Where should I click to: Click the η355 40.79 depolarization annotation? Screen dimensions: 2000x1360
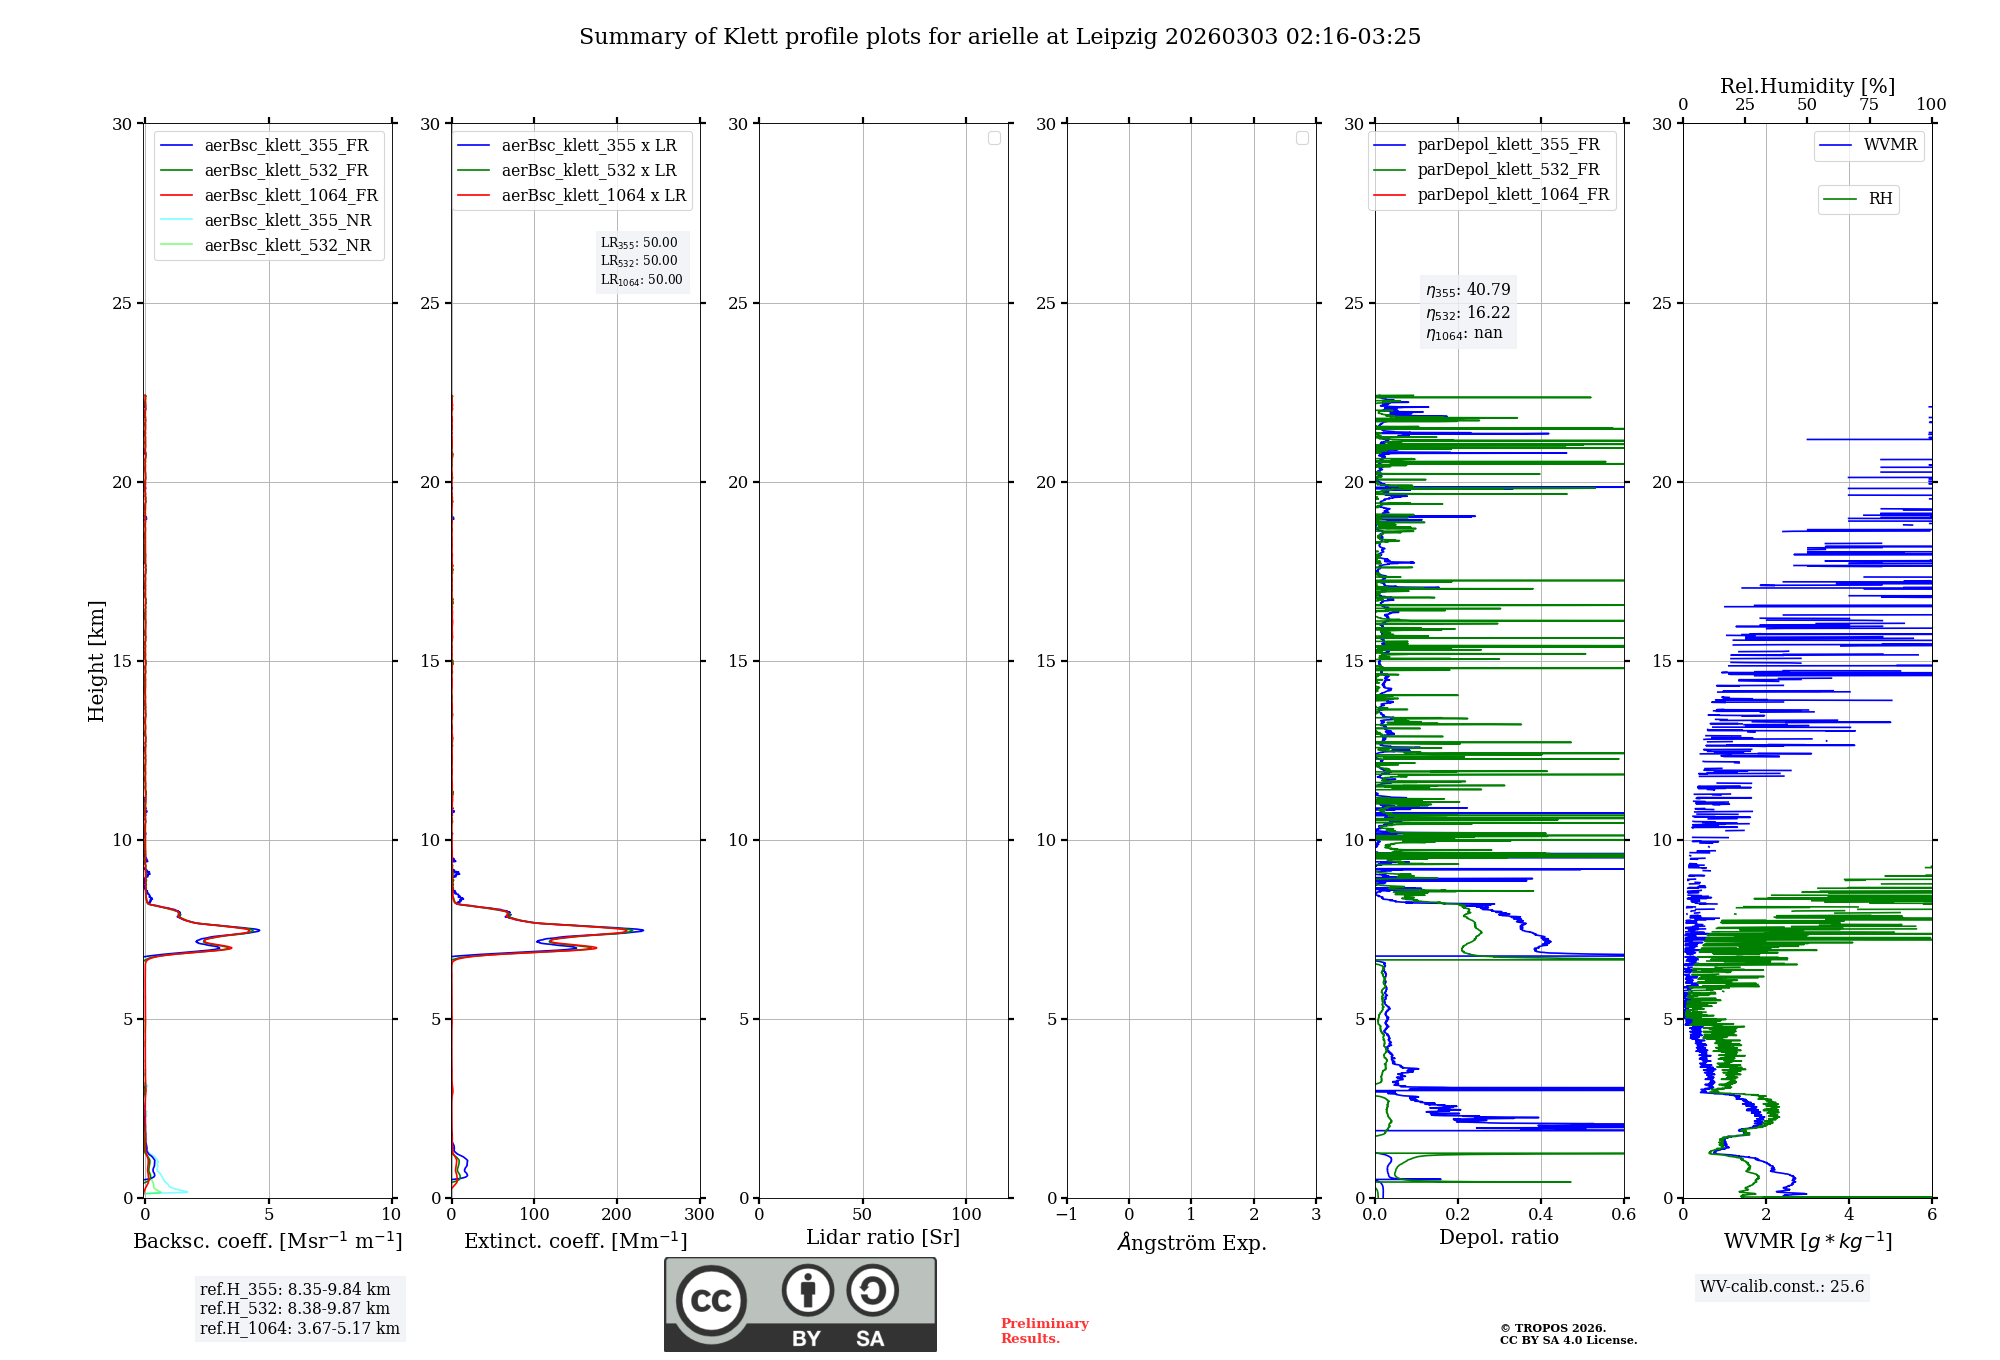click(1468, 290)
